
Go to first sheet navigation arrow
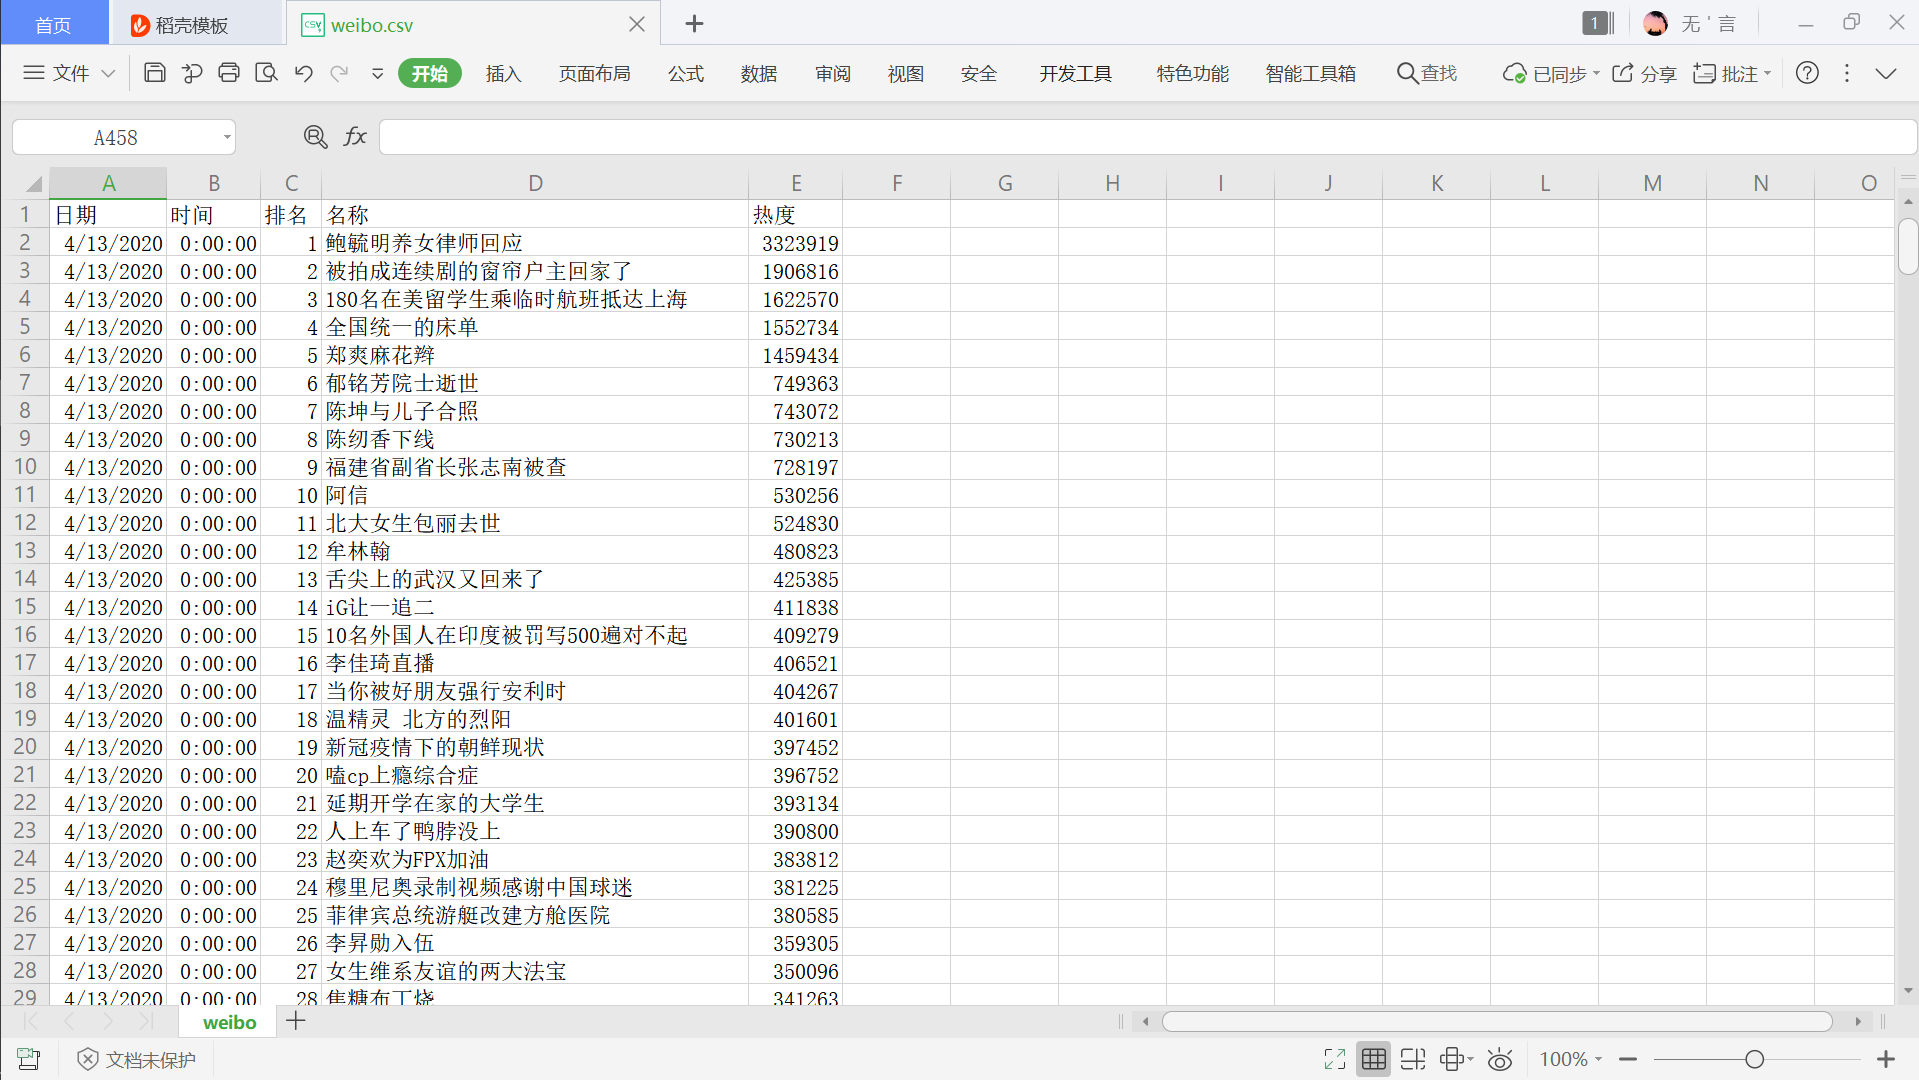[x=31, y=1021]
